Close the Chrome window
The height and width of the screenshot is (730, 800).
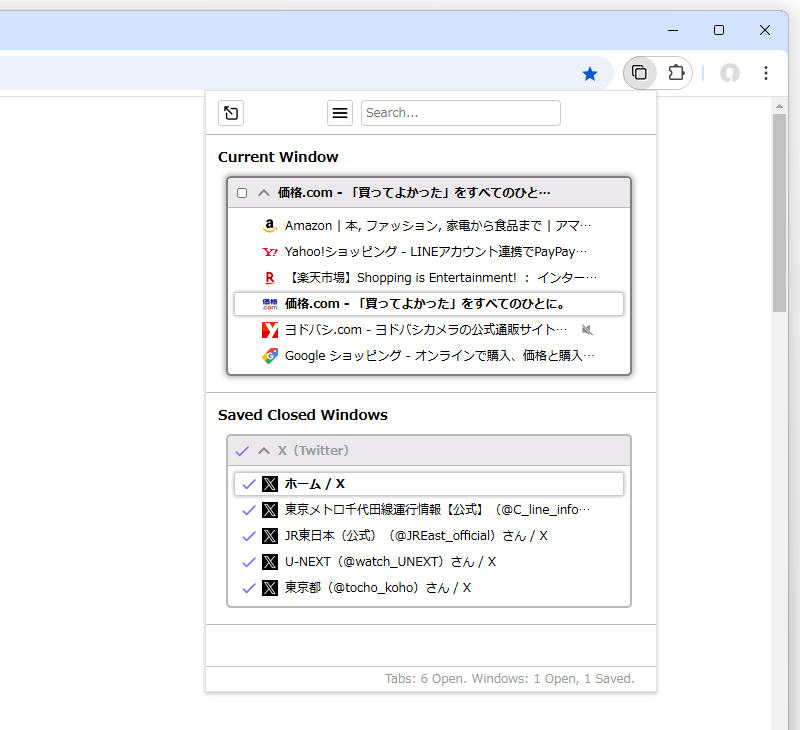pos(765,30)
